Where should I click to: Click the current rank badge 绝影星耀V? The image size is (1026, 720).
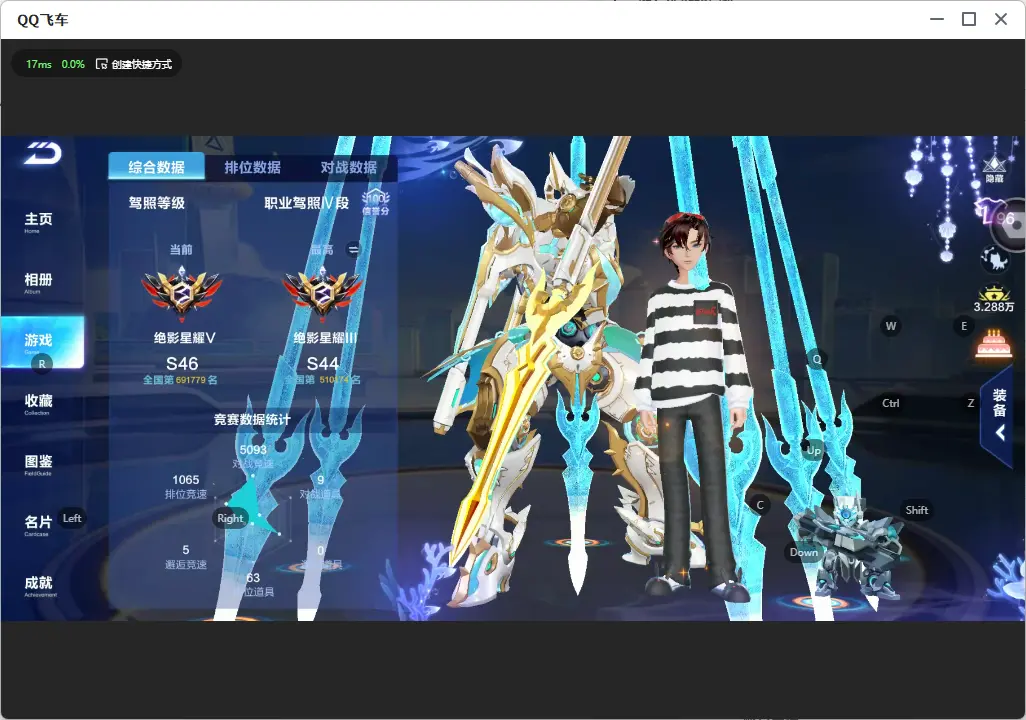click(182, 295)
